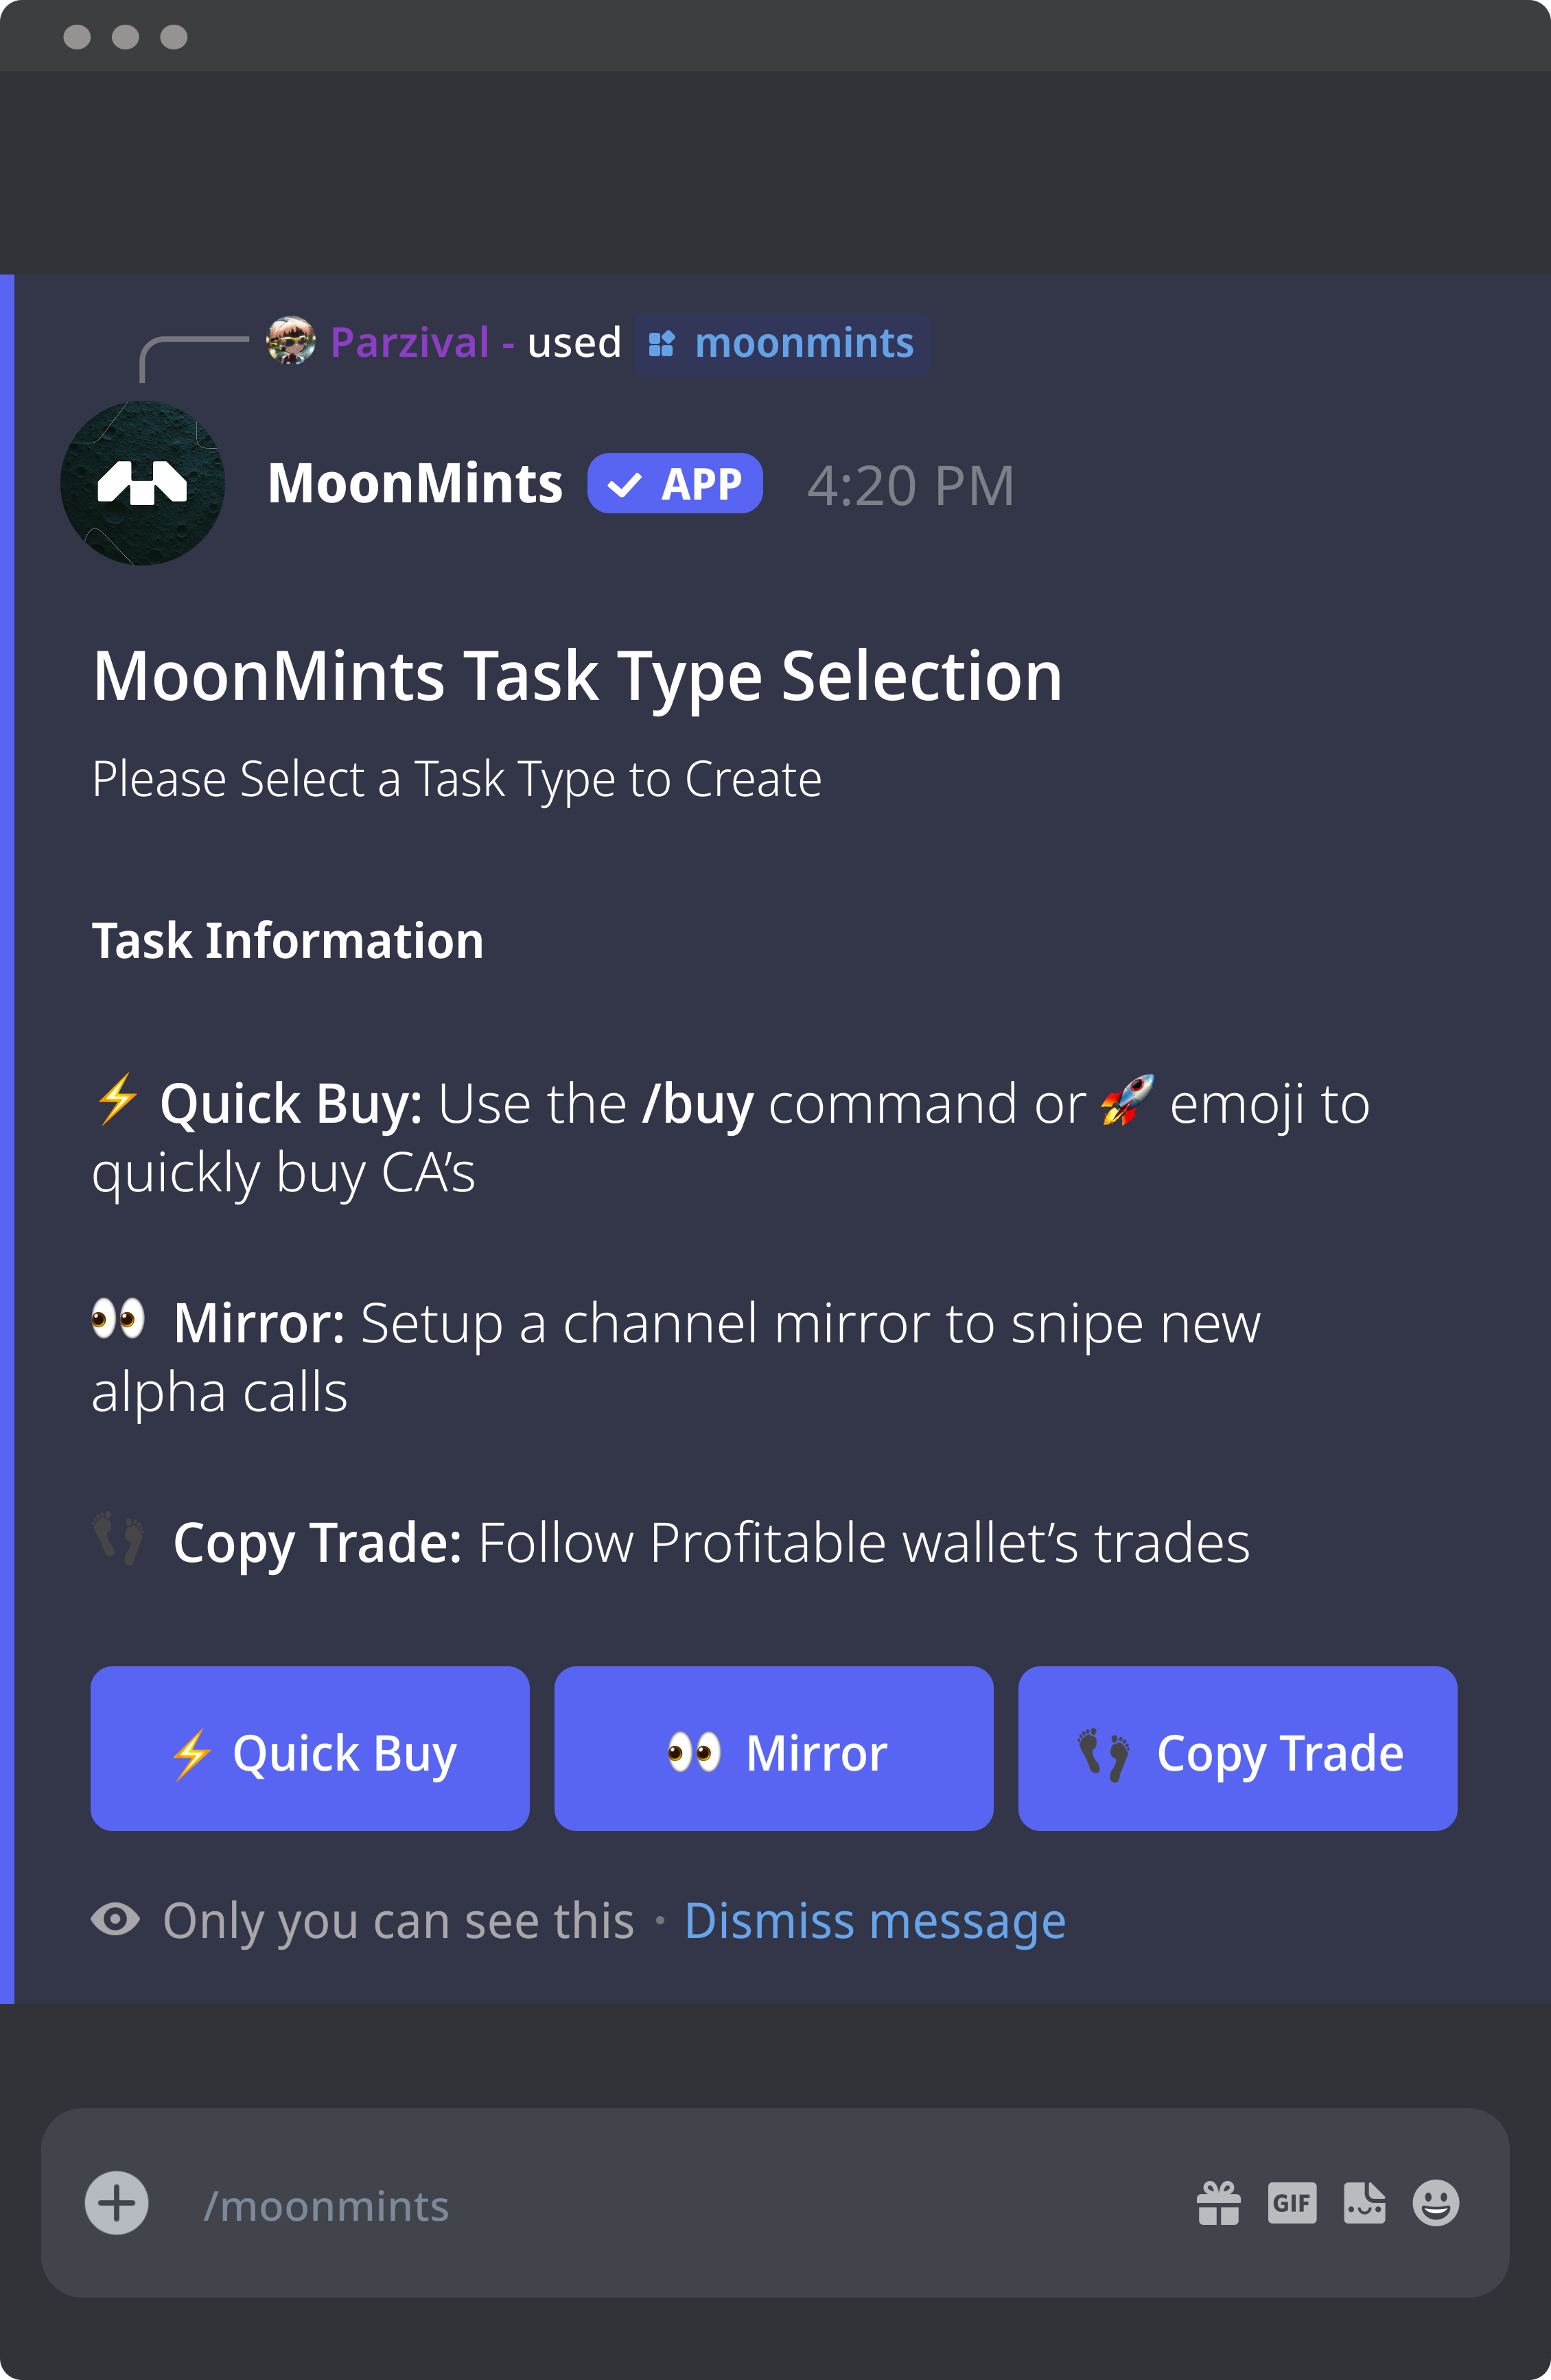Click Parzival's small profile avatar
Image resolution: width=1551 pixels, height=2380 pixels.
pos(291,341)
